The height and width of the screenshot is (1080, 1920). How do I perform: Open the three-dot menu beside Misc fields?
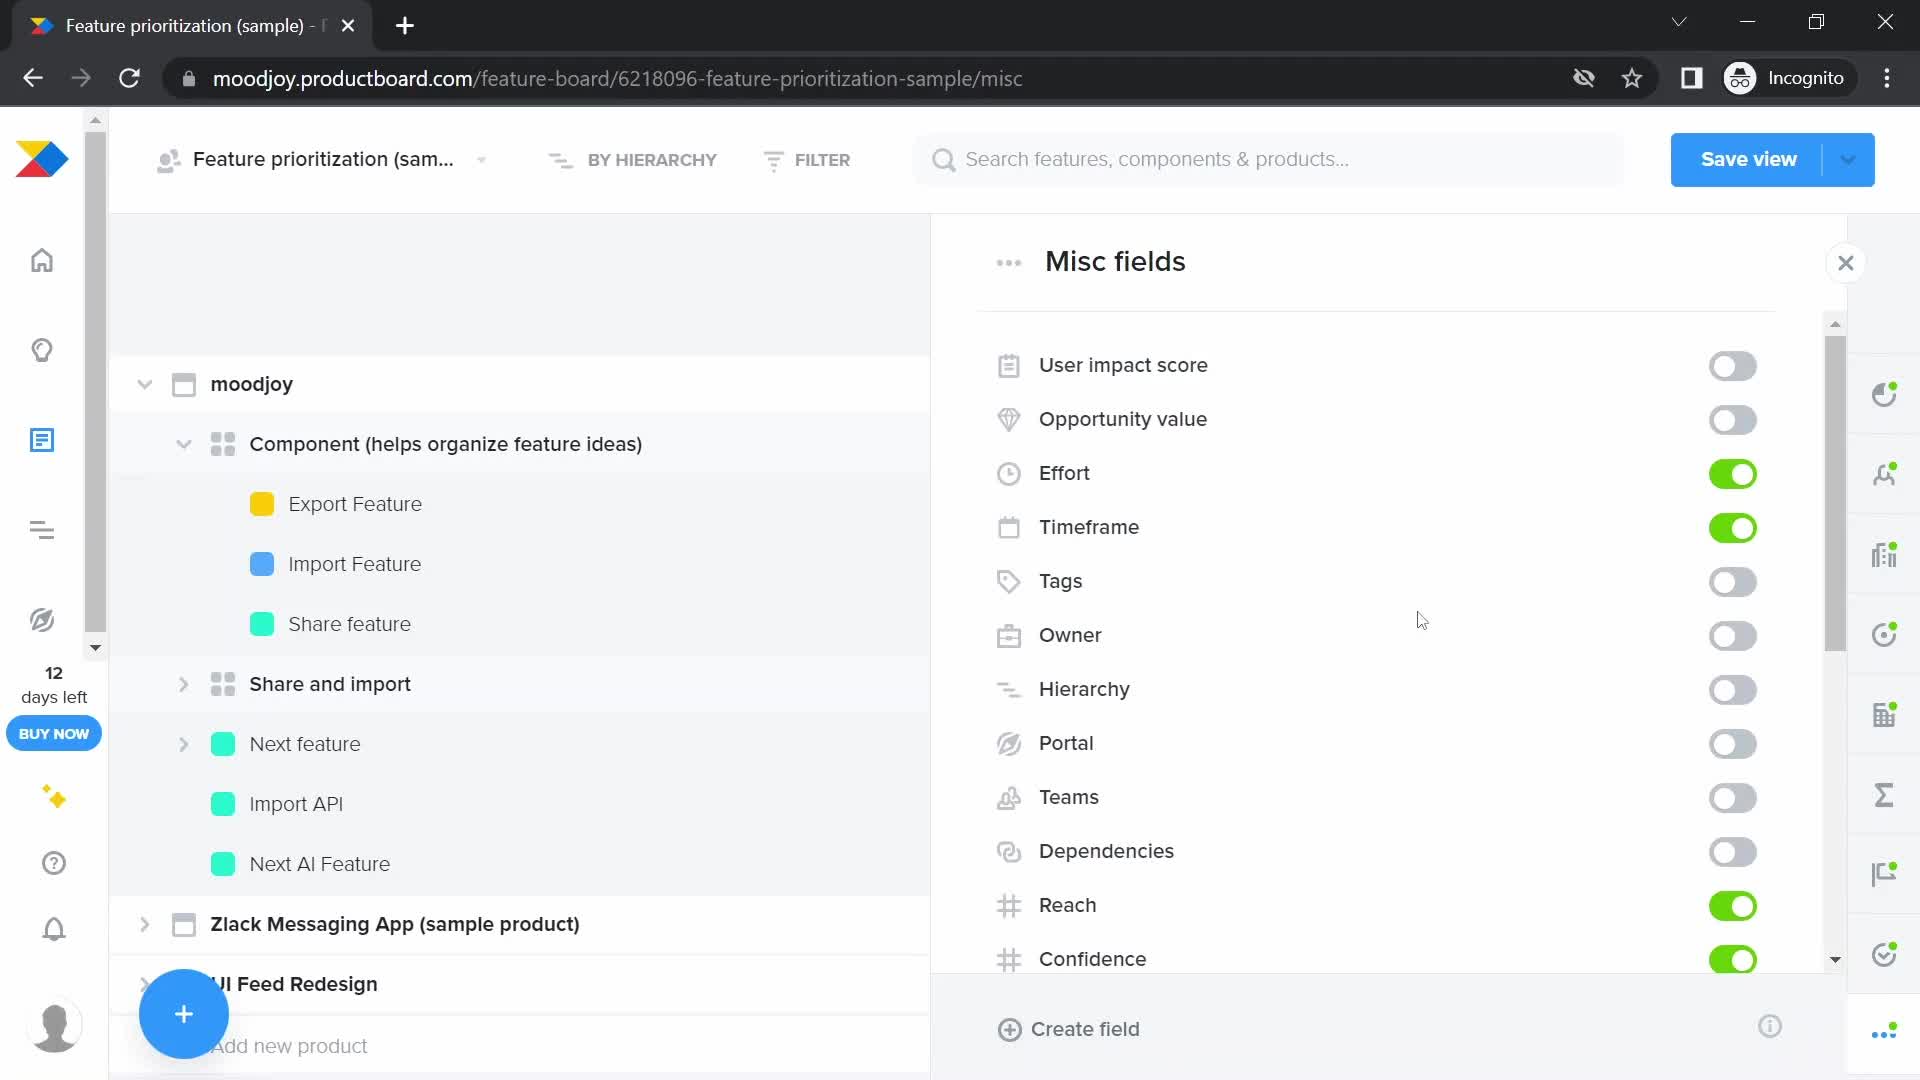1009,263
